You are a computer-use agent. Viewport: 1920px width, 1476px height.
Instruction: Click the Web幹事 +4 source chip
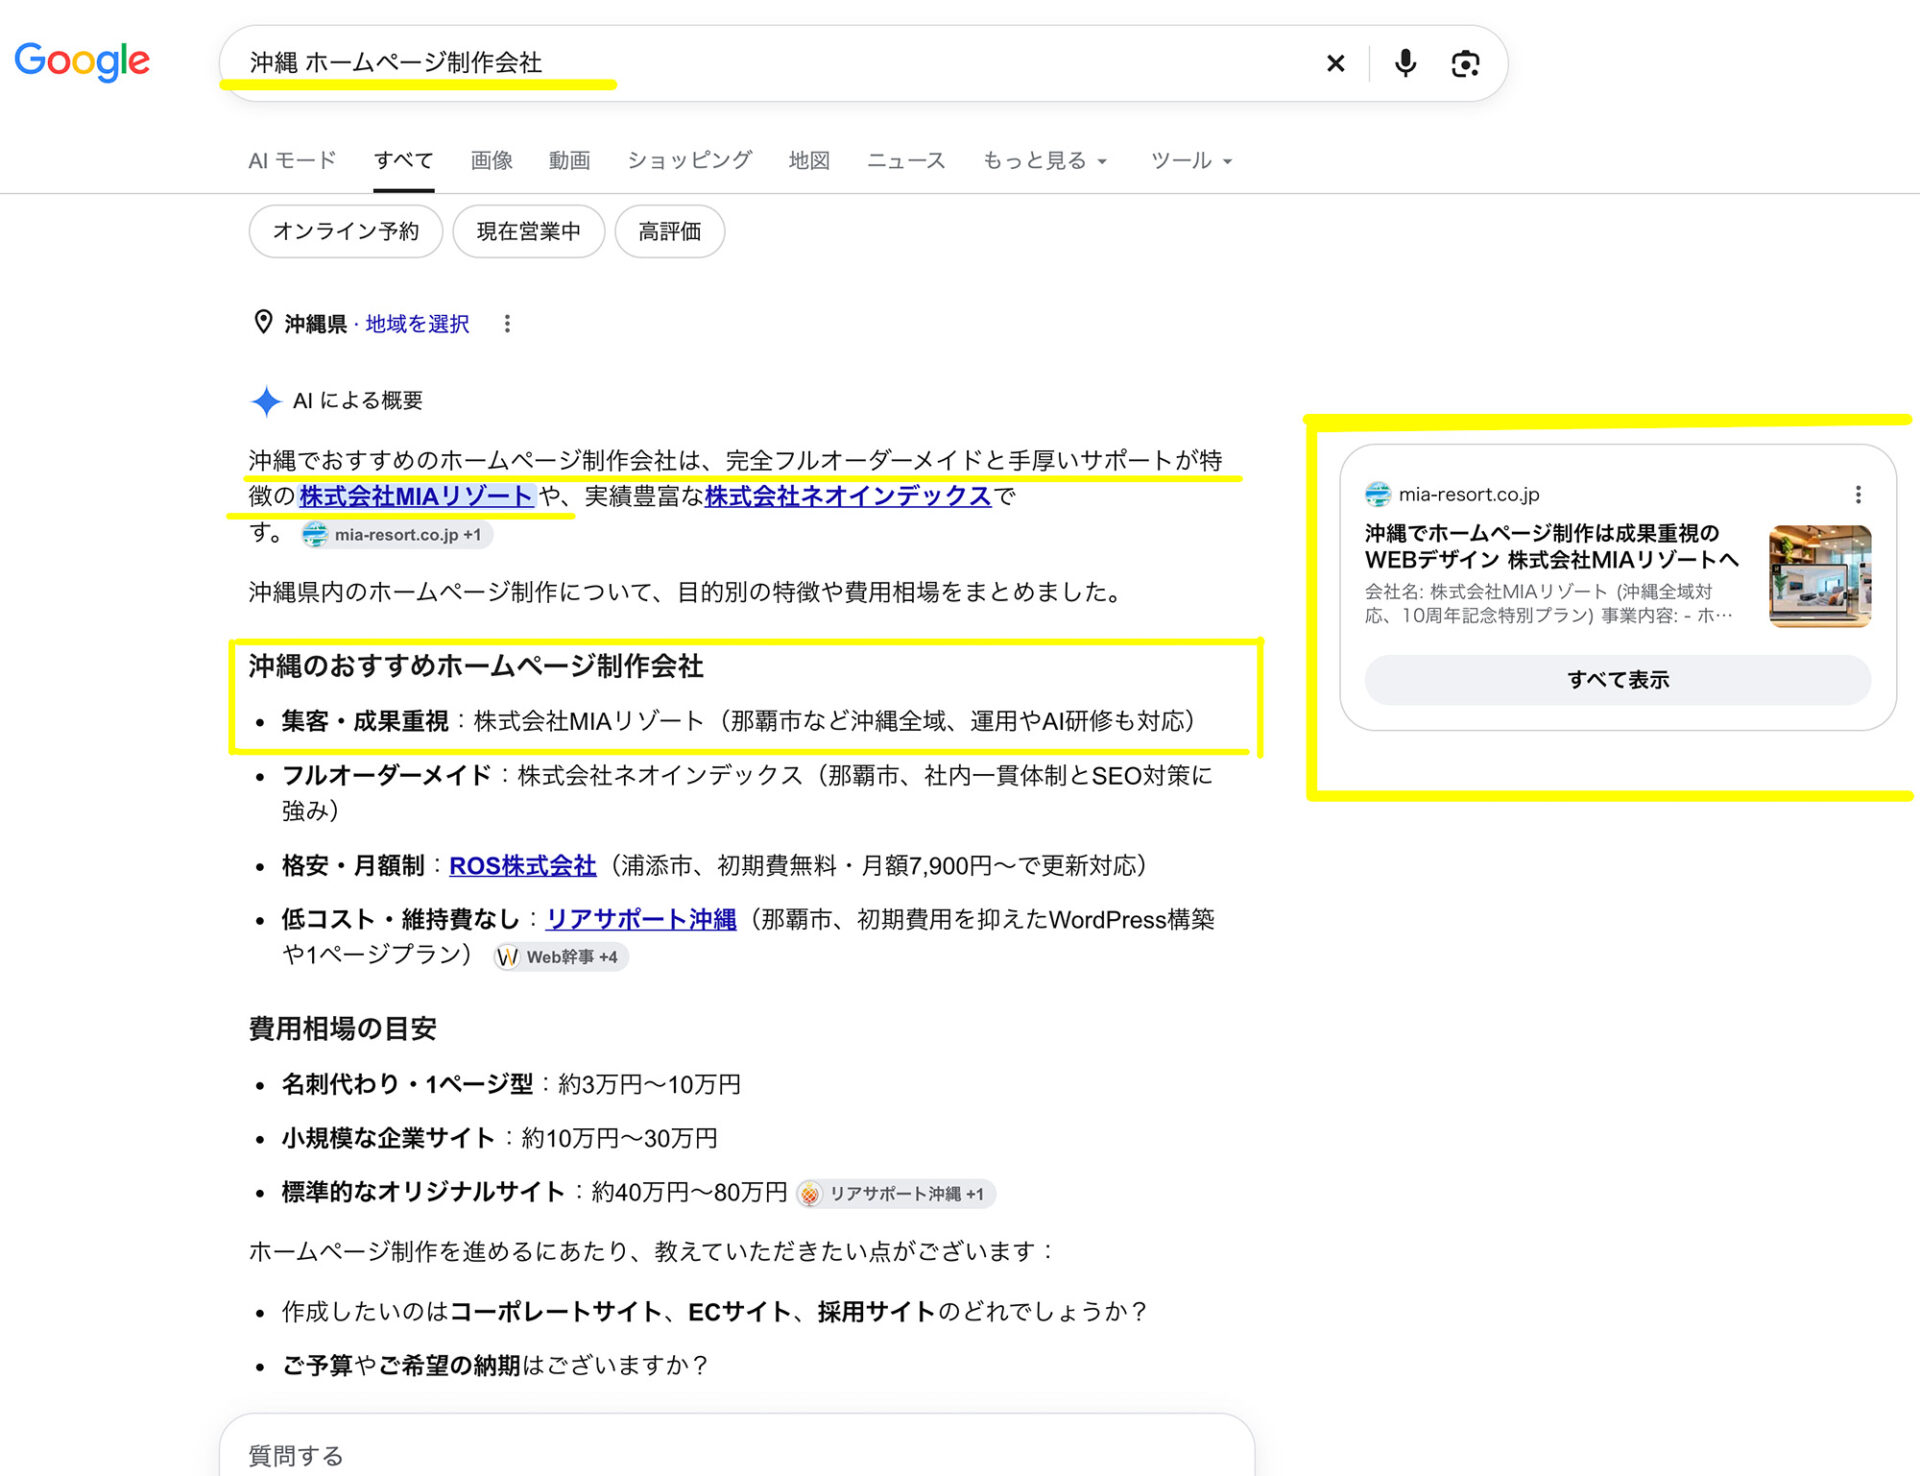click(560, 957)
